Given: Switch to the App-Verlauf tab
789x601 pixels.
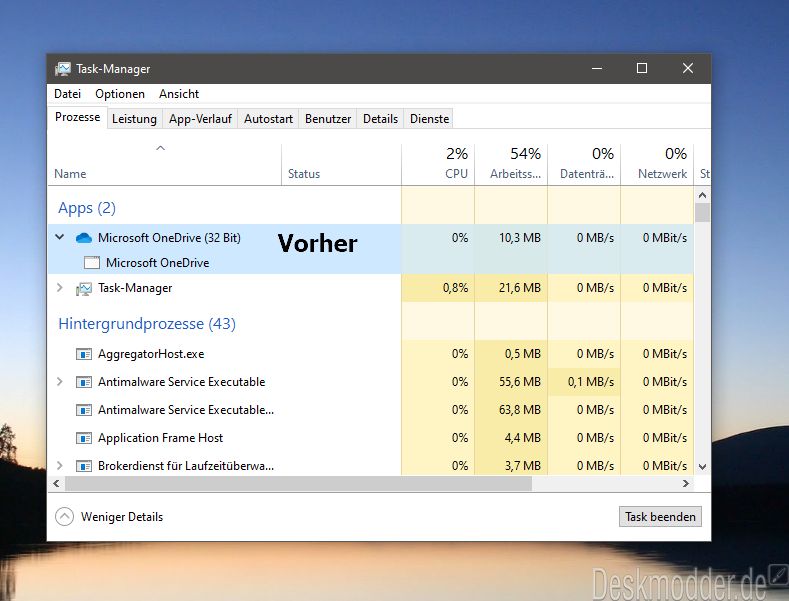Looking at the screenshot, I should tap(200, 119).
